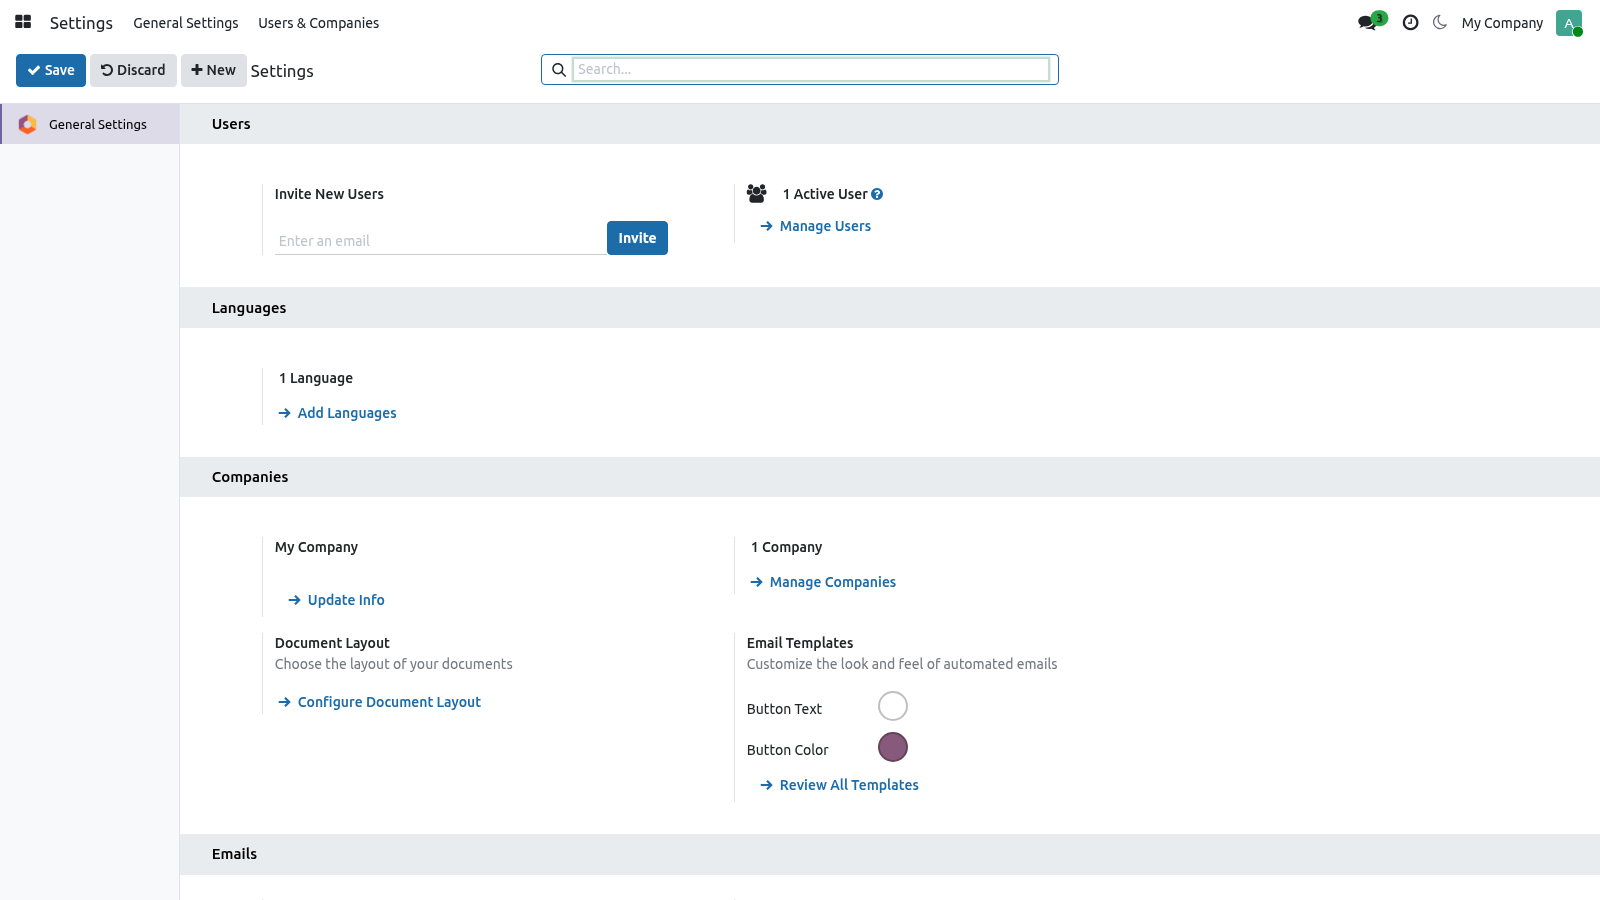Open the Users & Companies menu
The image size is (1600, 900).
pos(319,23)
